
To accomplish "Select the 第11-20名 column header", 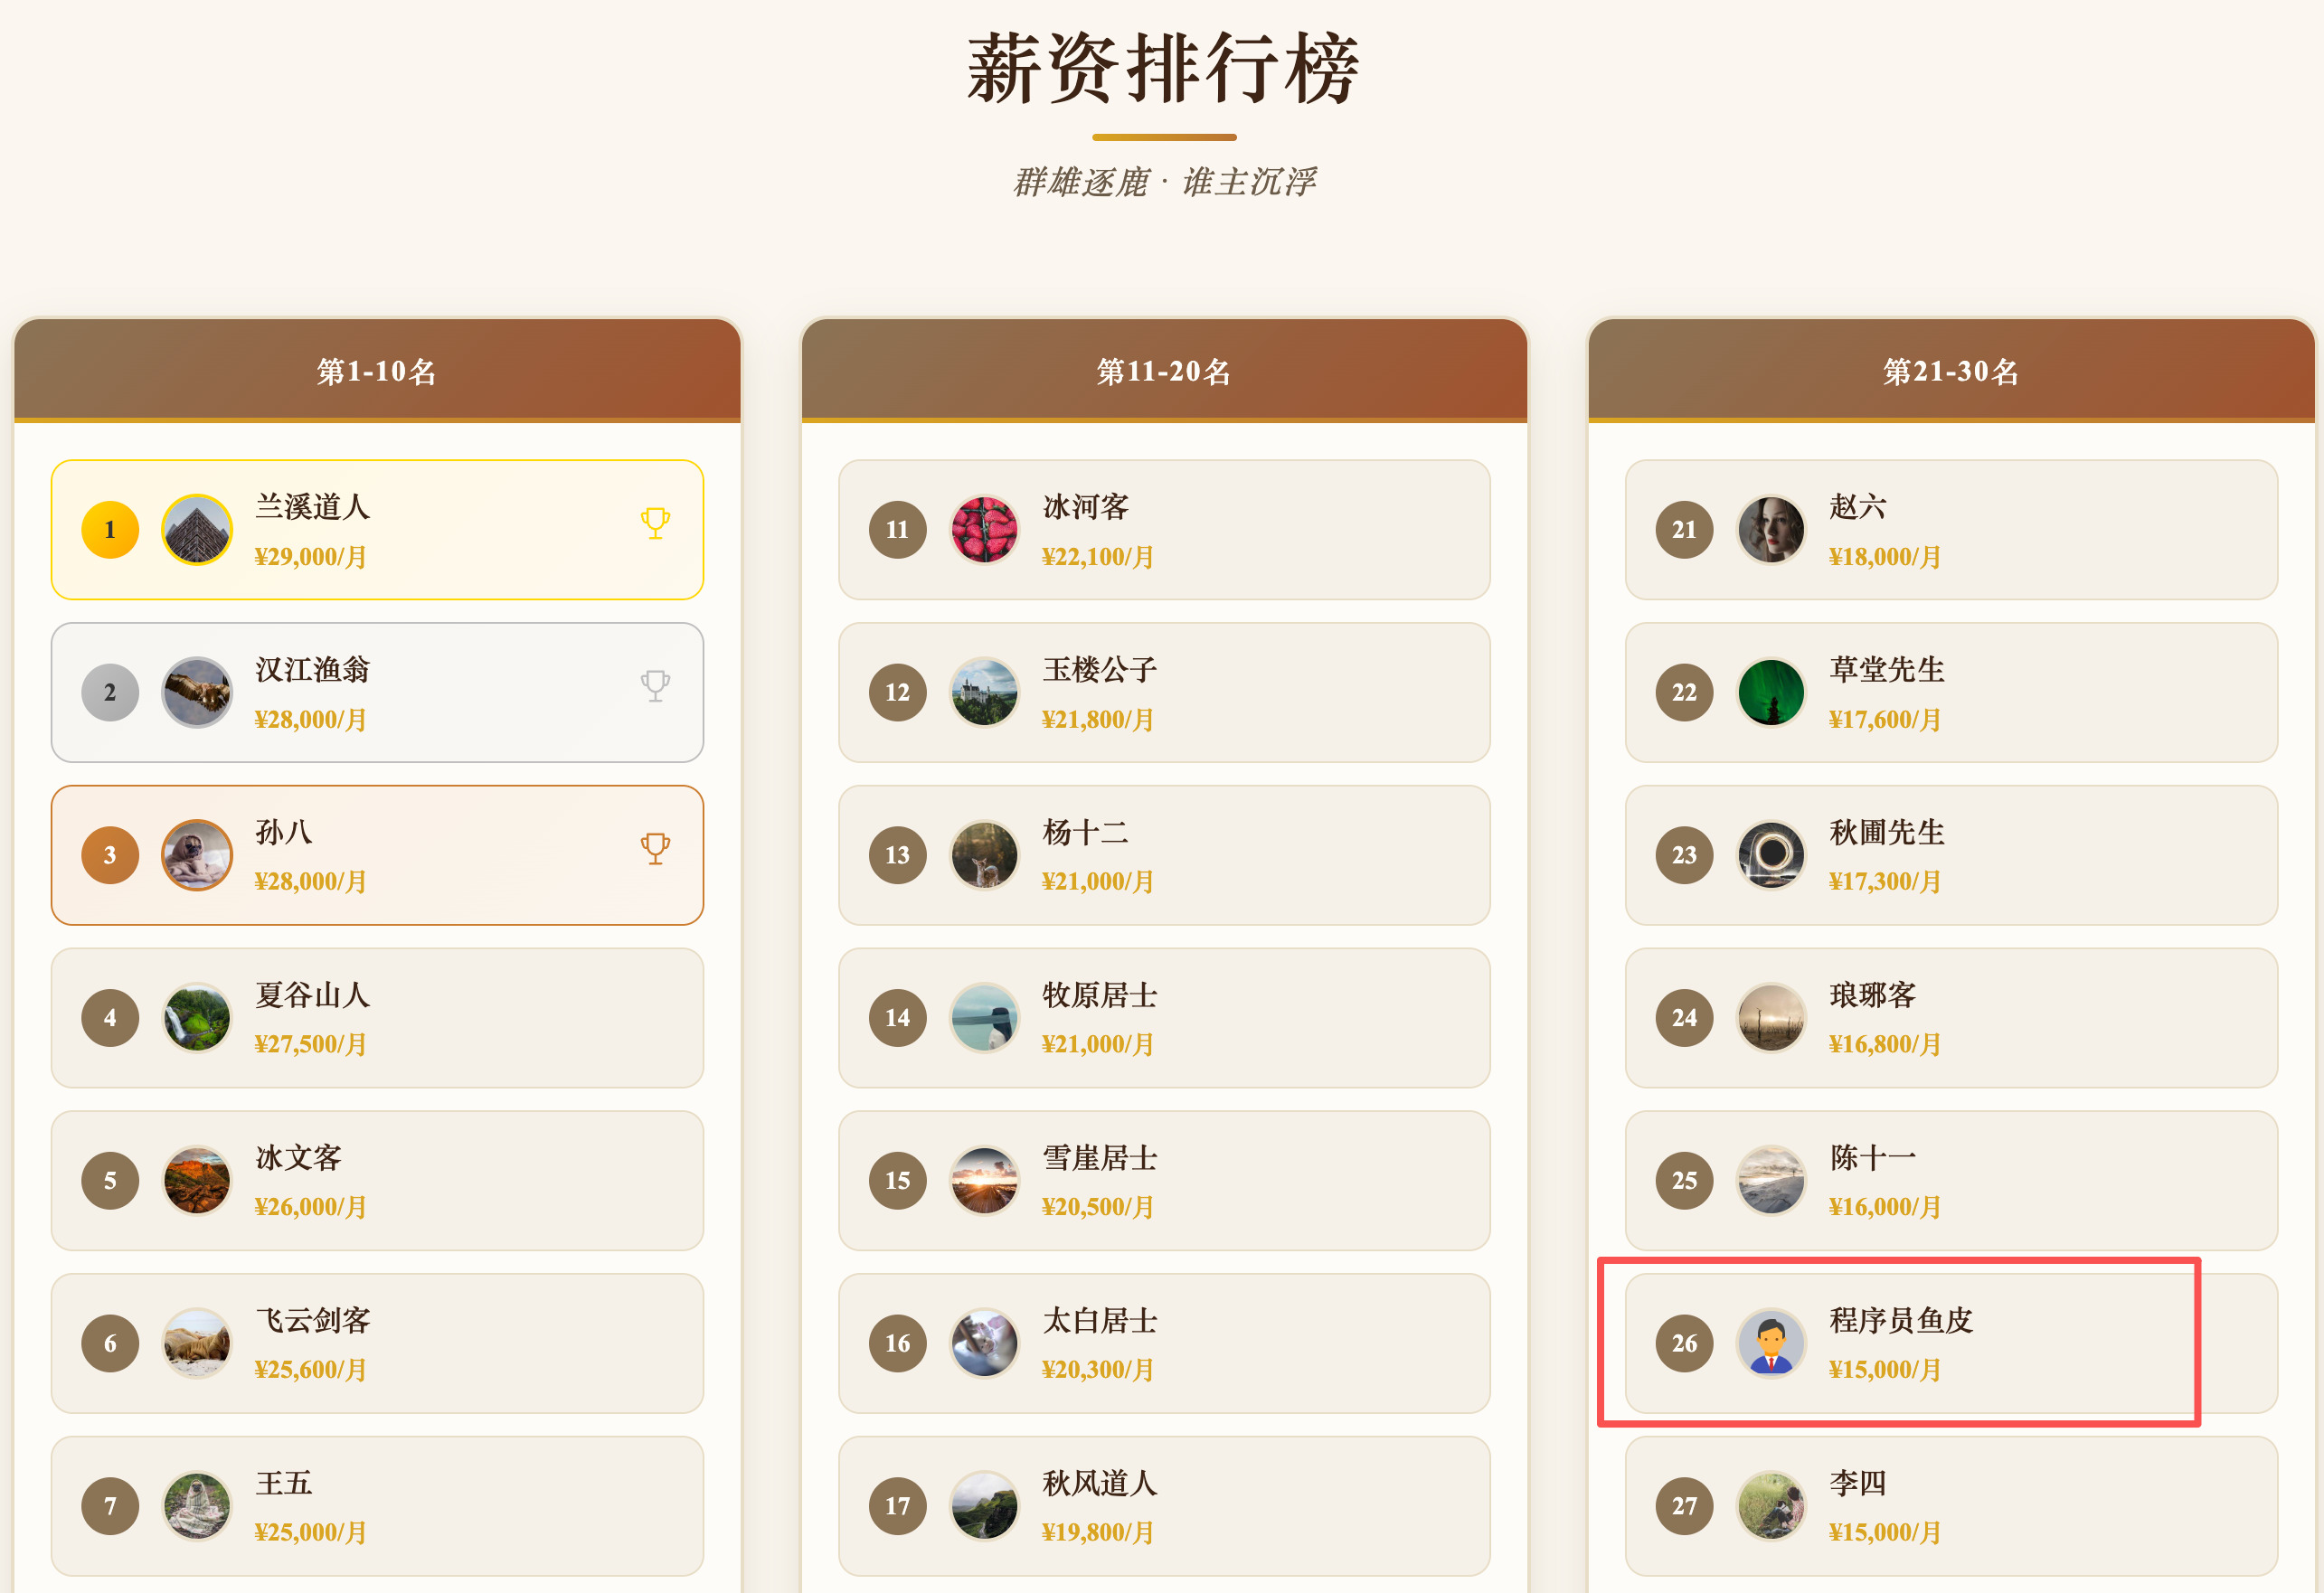I will 1164,371.
